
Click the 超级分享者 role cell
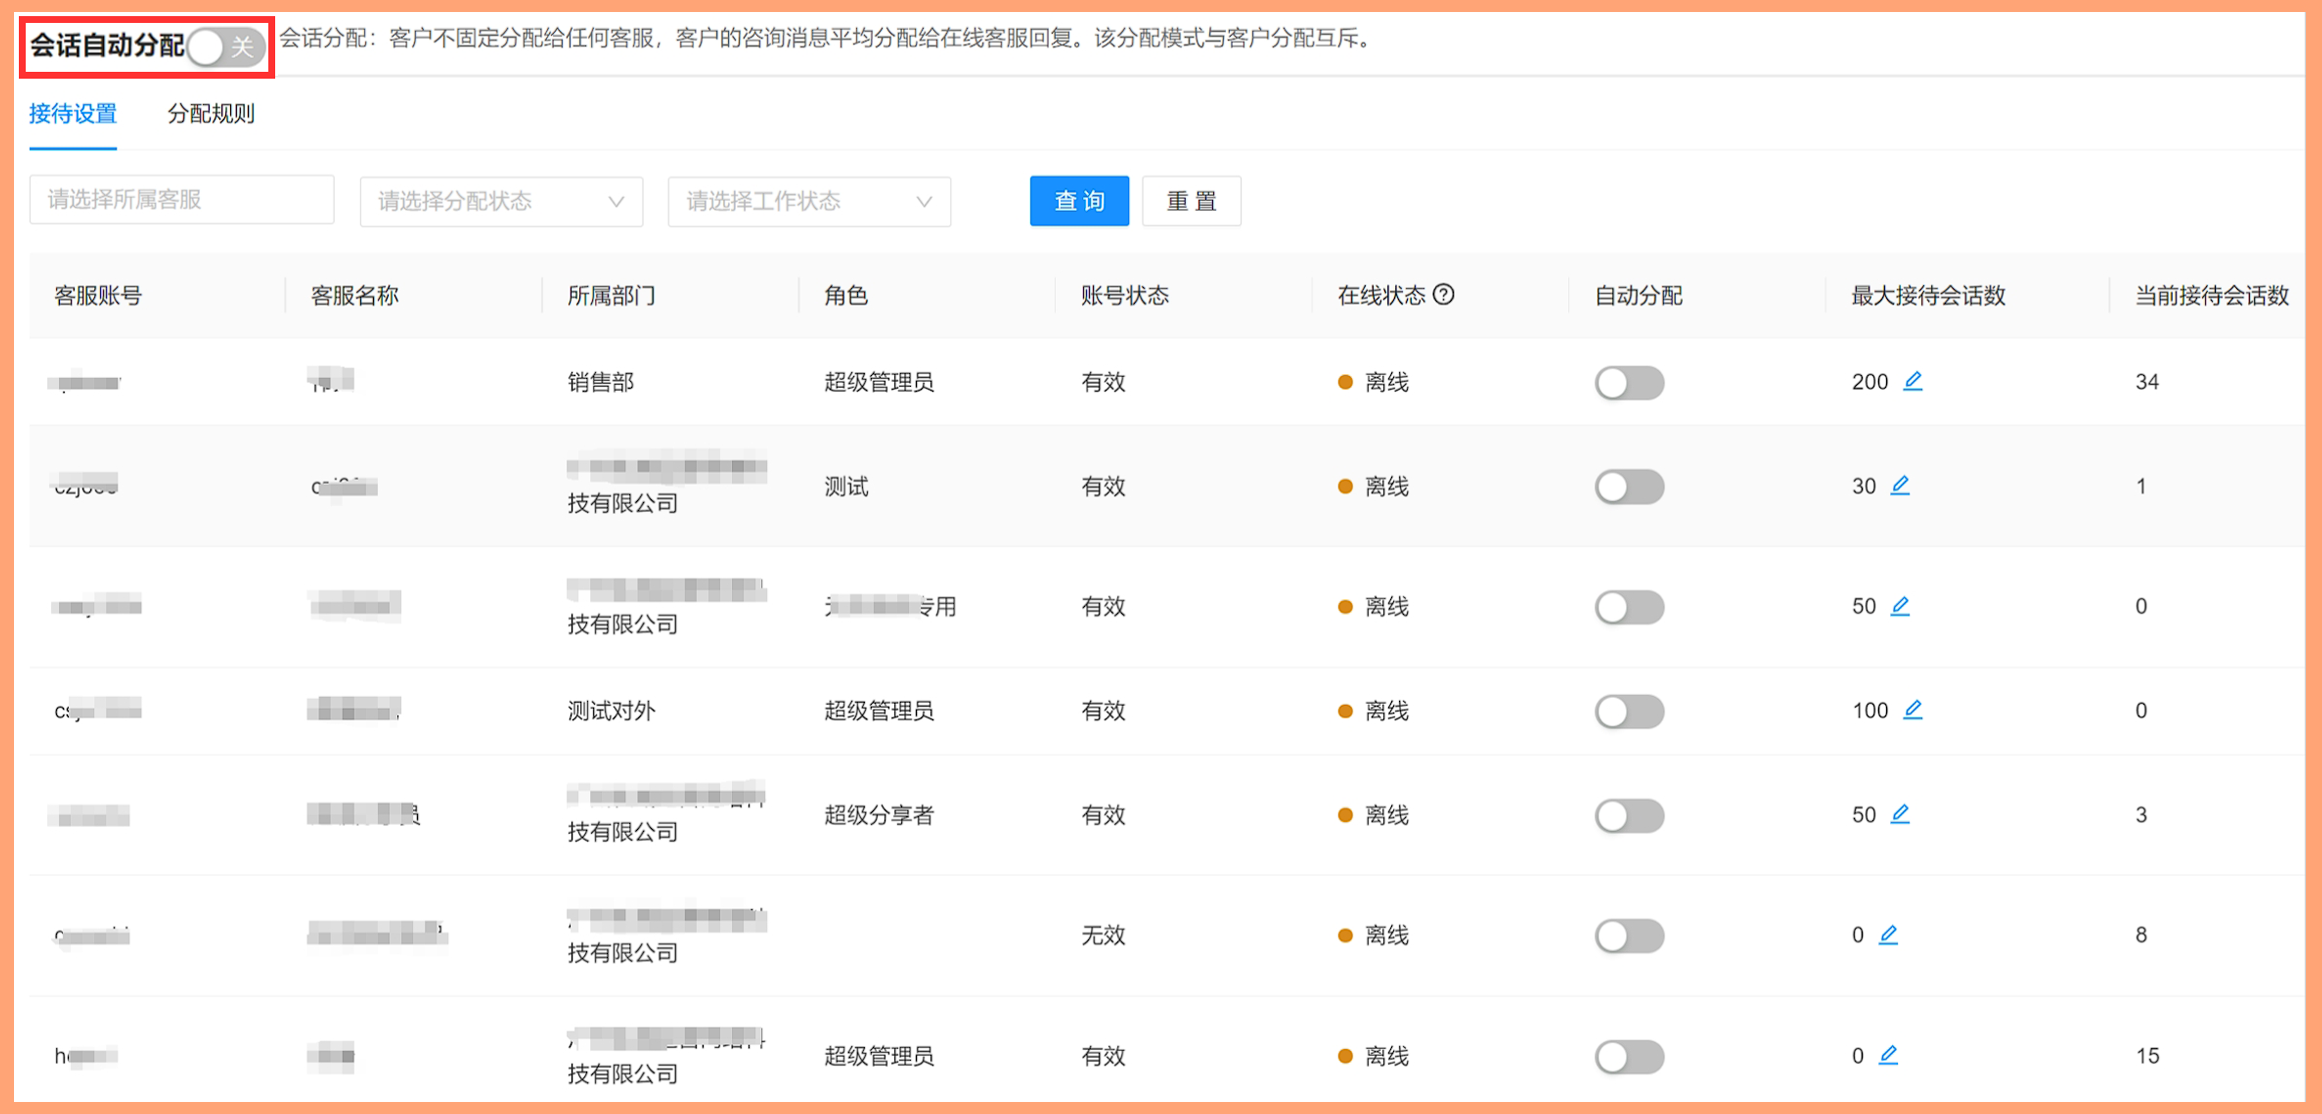(879, 815)
